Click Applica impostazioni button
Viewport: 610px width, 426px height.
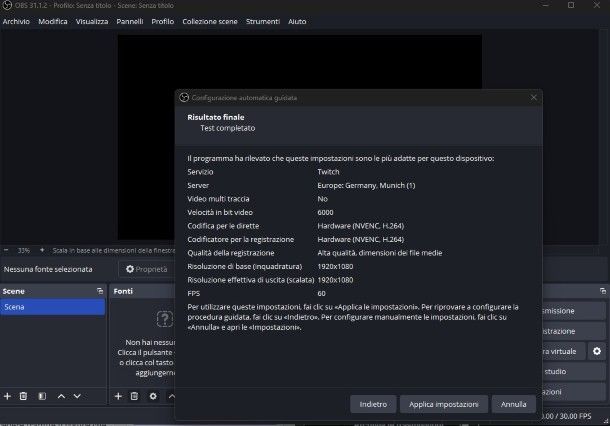[x=443, y=404]
